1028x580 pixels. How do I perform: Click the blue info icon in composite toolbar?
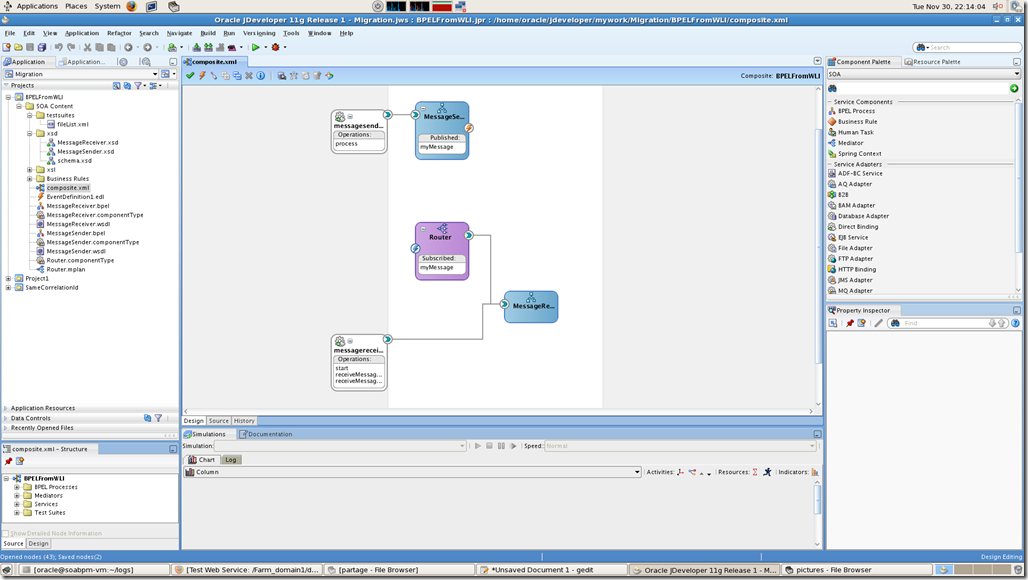261,75
